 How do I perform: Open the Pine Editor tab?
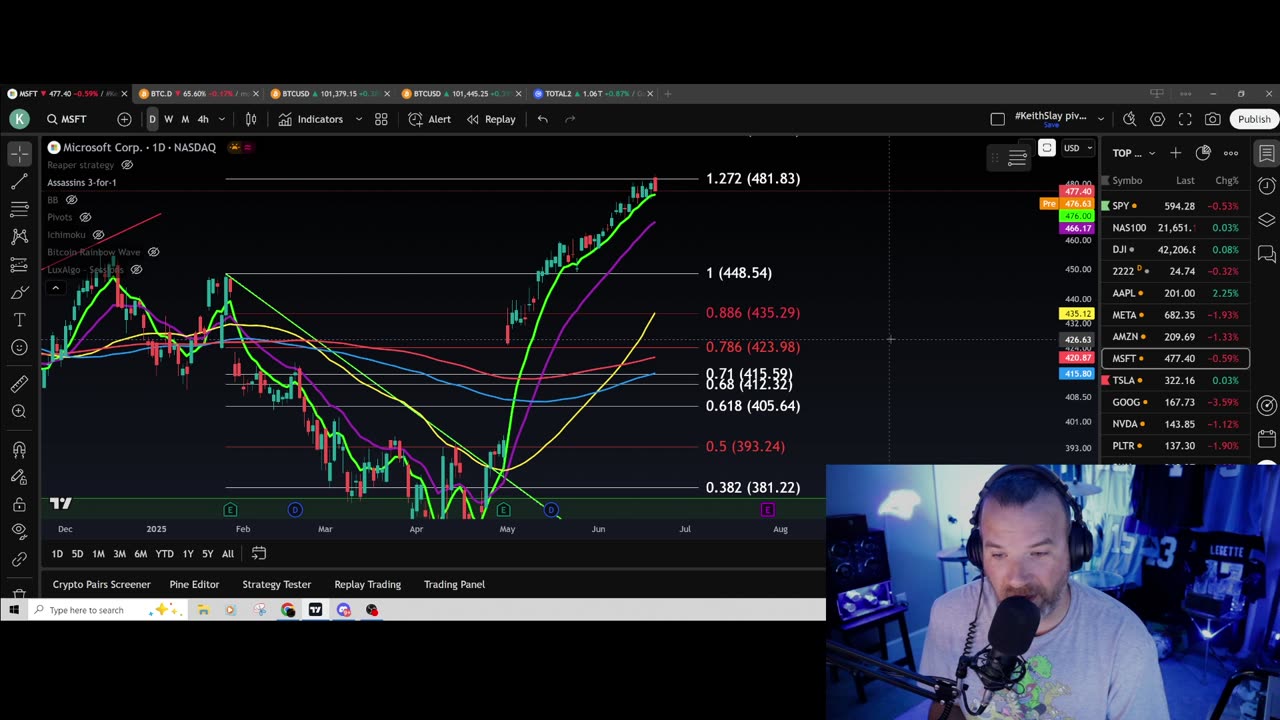[x=194, y=584]
